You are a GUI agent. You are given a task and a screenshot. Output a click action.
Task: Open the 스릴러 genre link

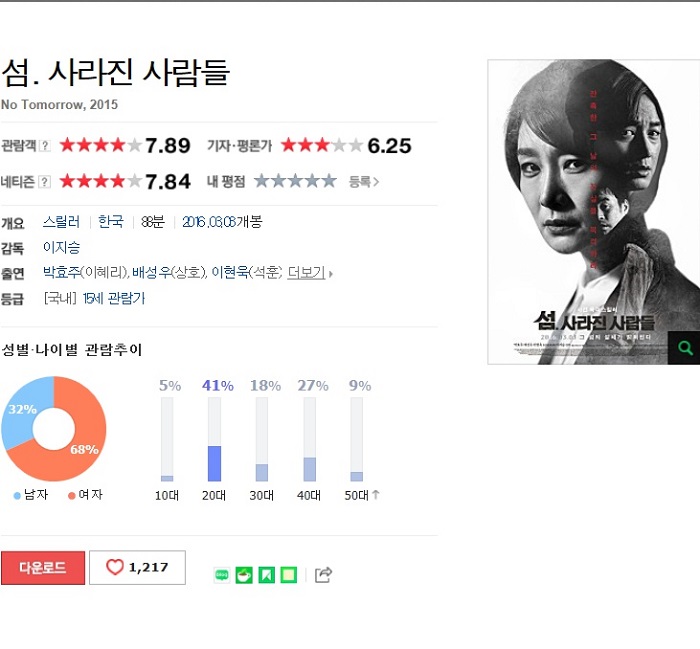[x=62, y=221]
